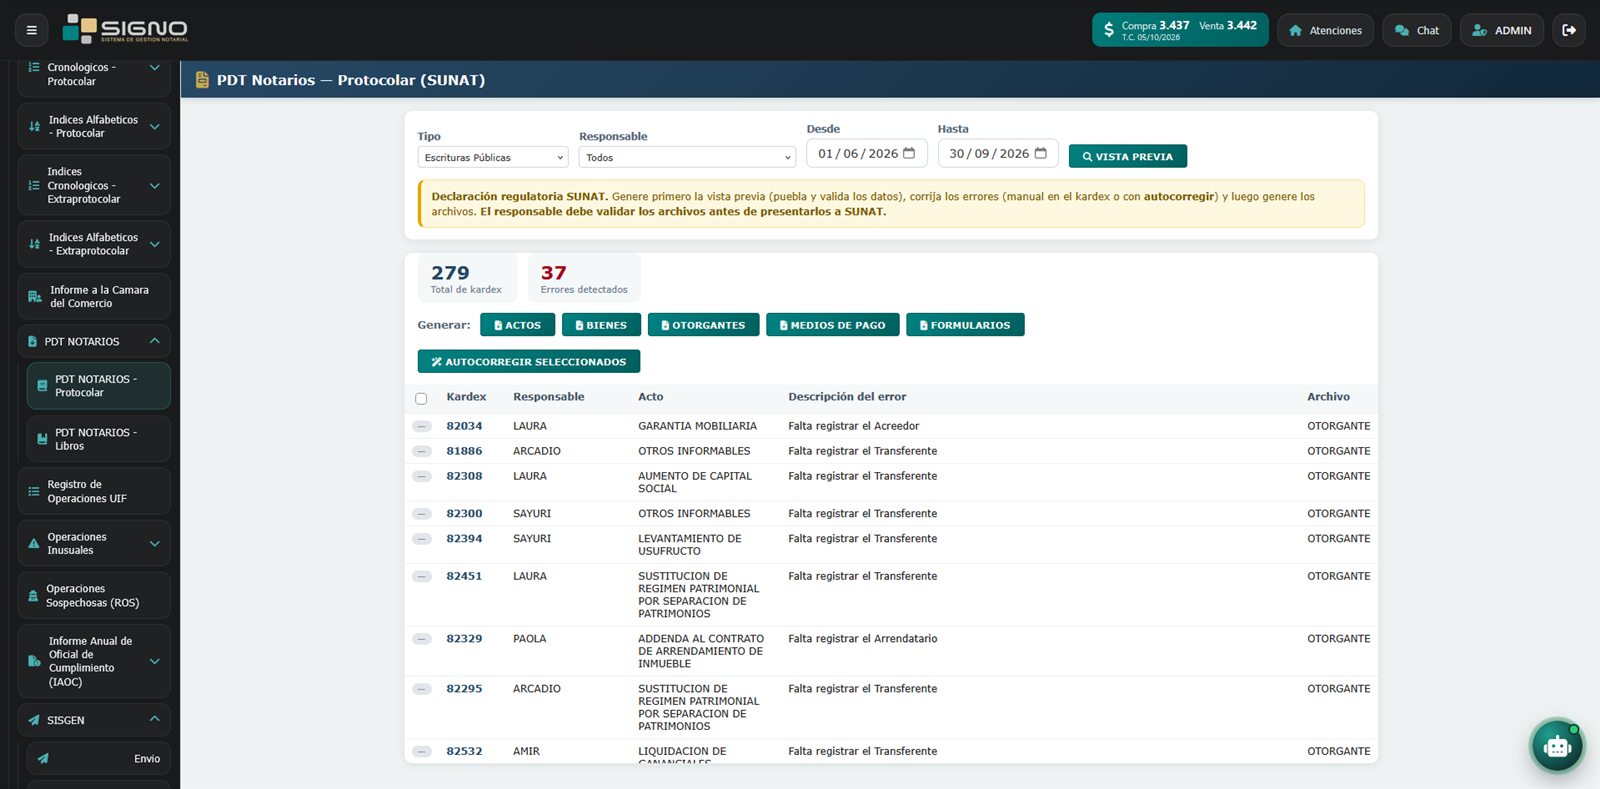Viewport: 1600px width, 789px height.
Task: Click the VISTA PREVIA button
Action: tap(1127, 156)
